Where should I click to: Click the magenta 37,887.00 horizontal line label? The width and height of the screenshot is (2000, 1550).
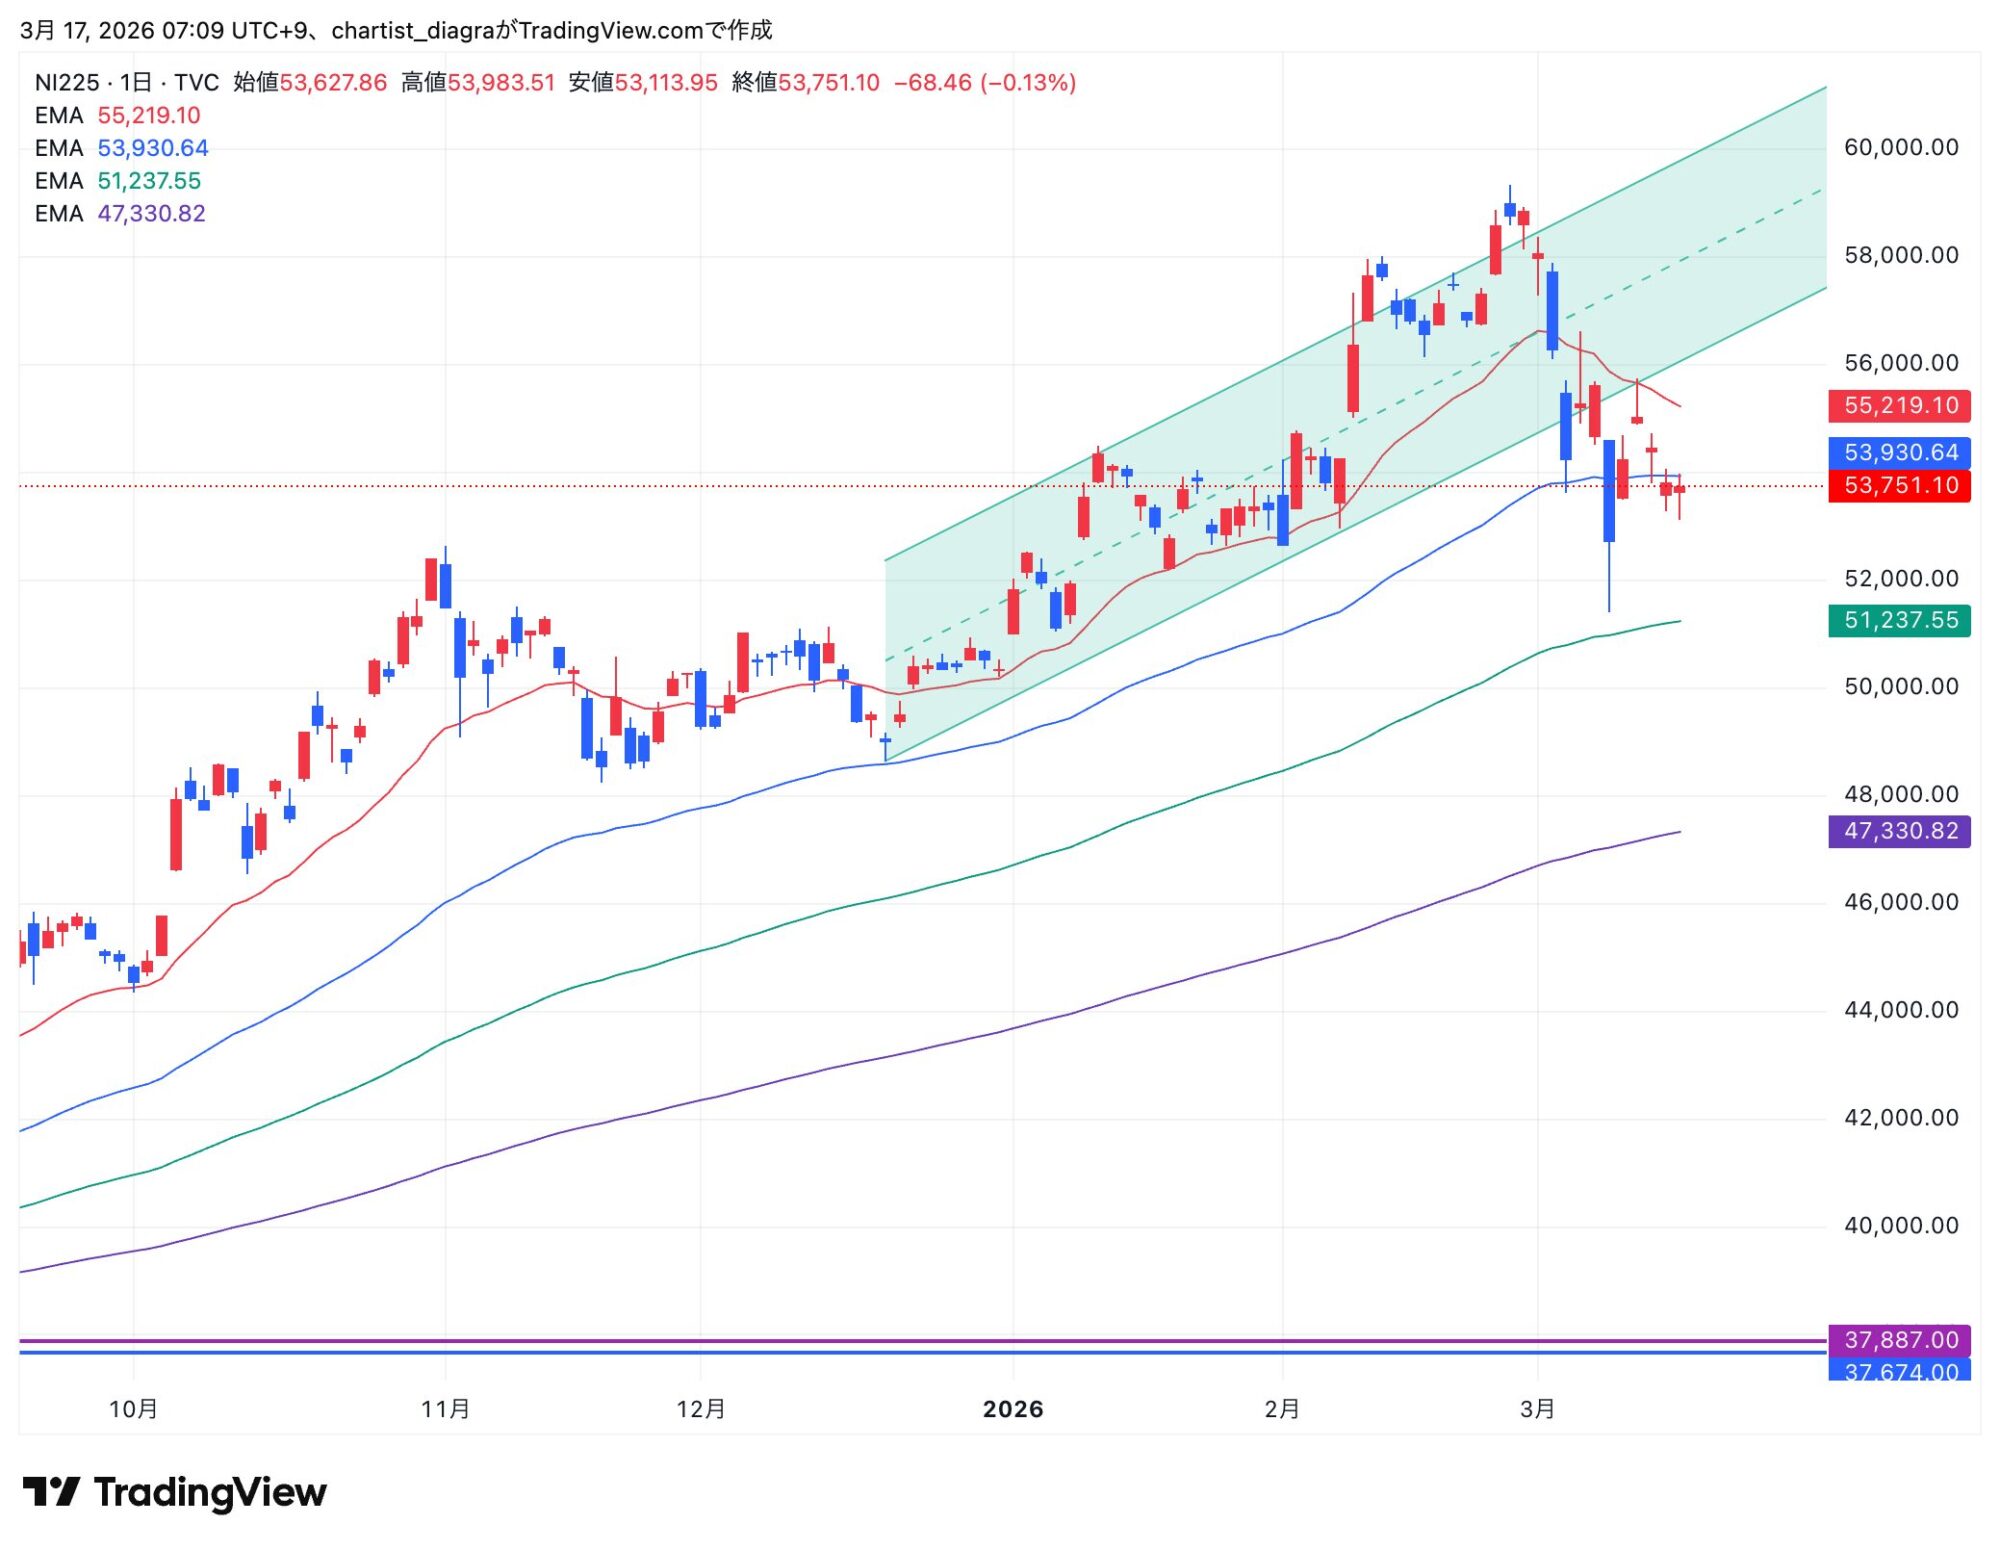tap(1899, 1339)
